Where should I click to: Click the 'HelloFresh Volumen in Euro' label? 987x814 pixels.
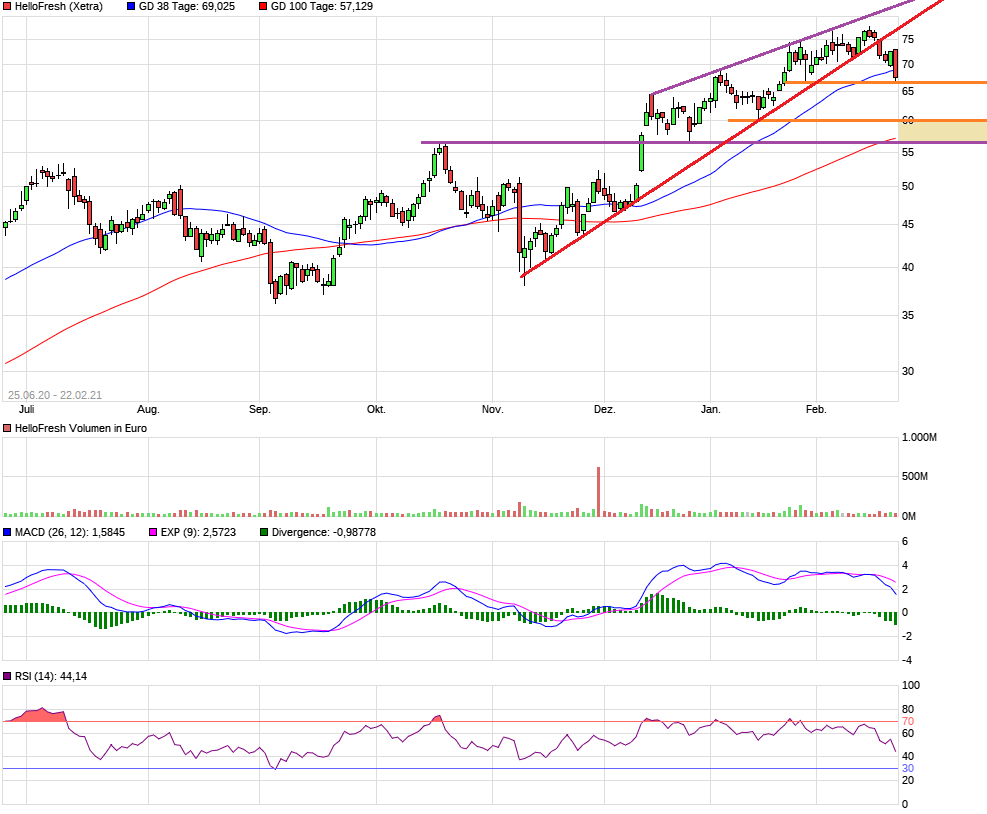point(81,428)
